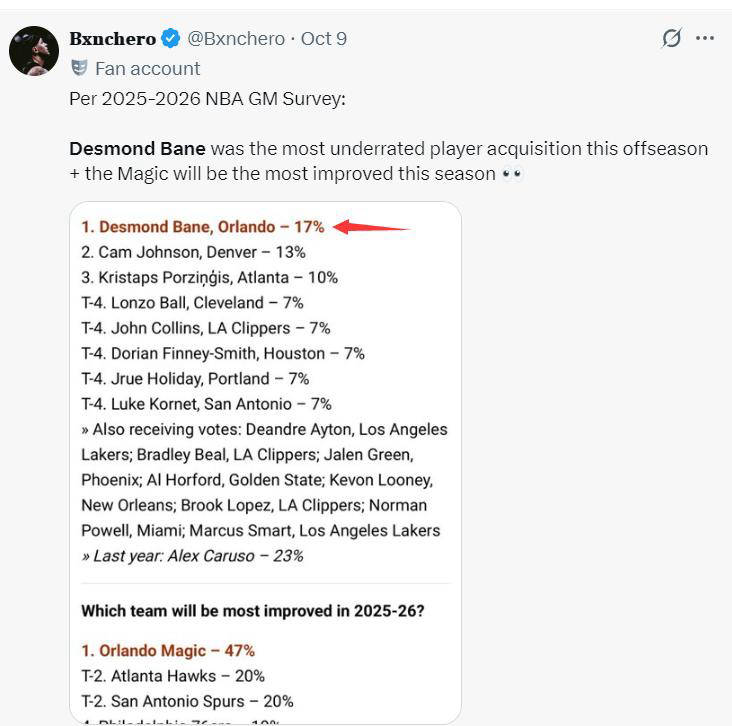732x726 pixels.
Task: Open the attached survey image at the Also receiving votes paragraph
Action: [264, 480]
